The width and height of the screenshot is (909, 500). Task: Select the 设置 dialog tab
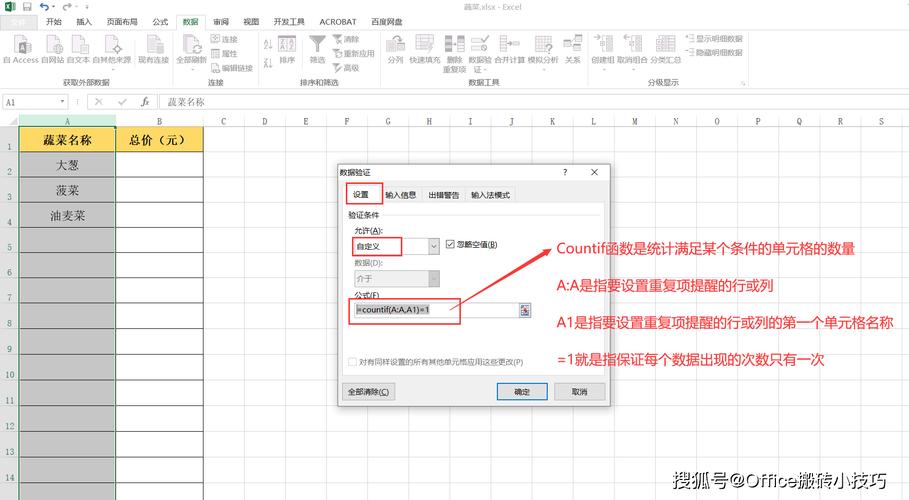[361, 194]
